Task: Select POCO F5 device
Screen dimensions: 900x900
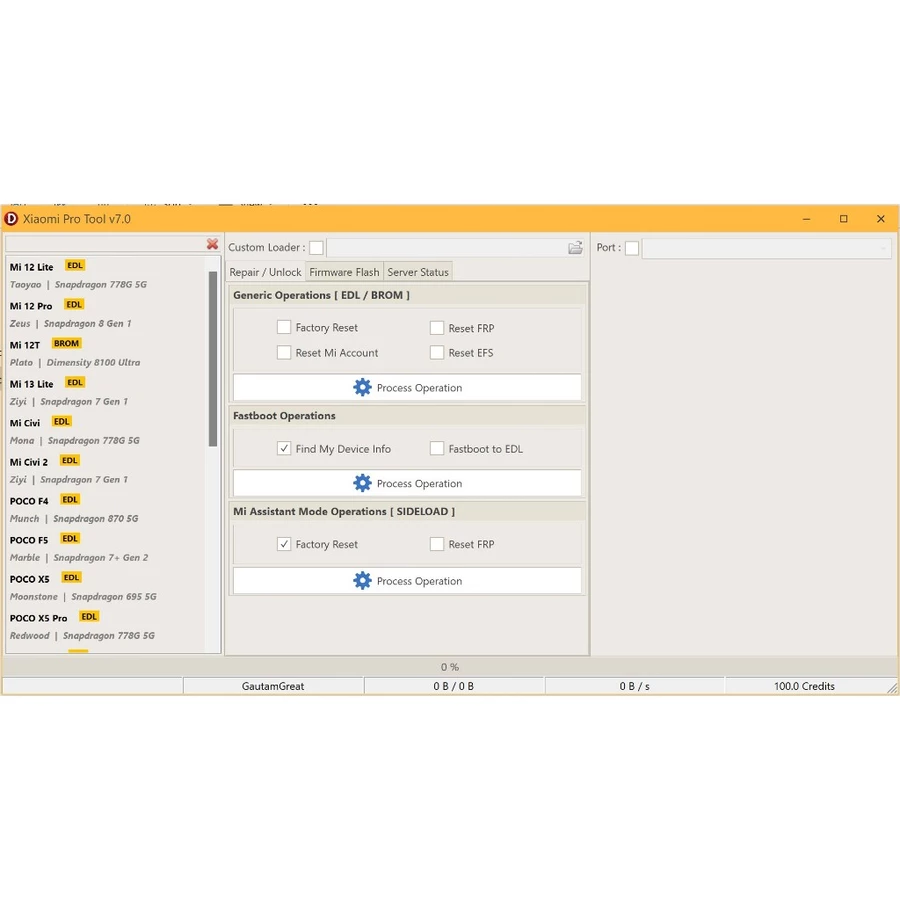Action: coord(106,548)
